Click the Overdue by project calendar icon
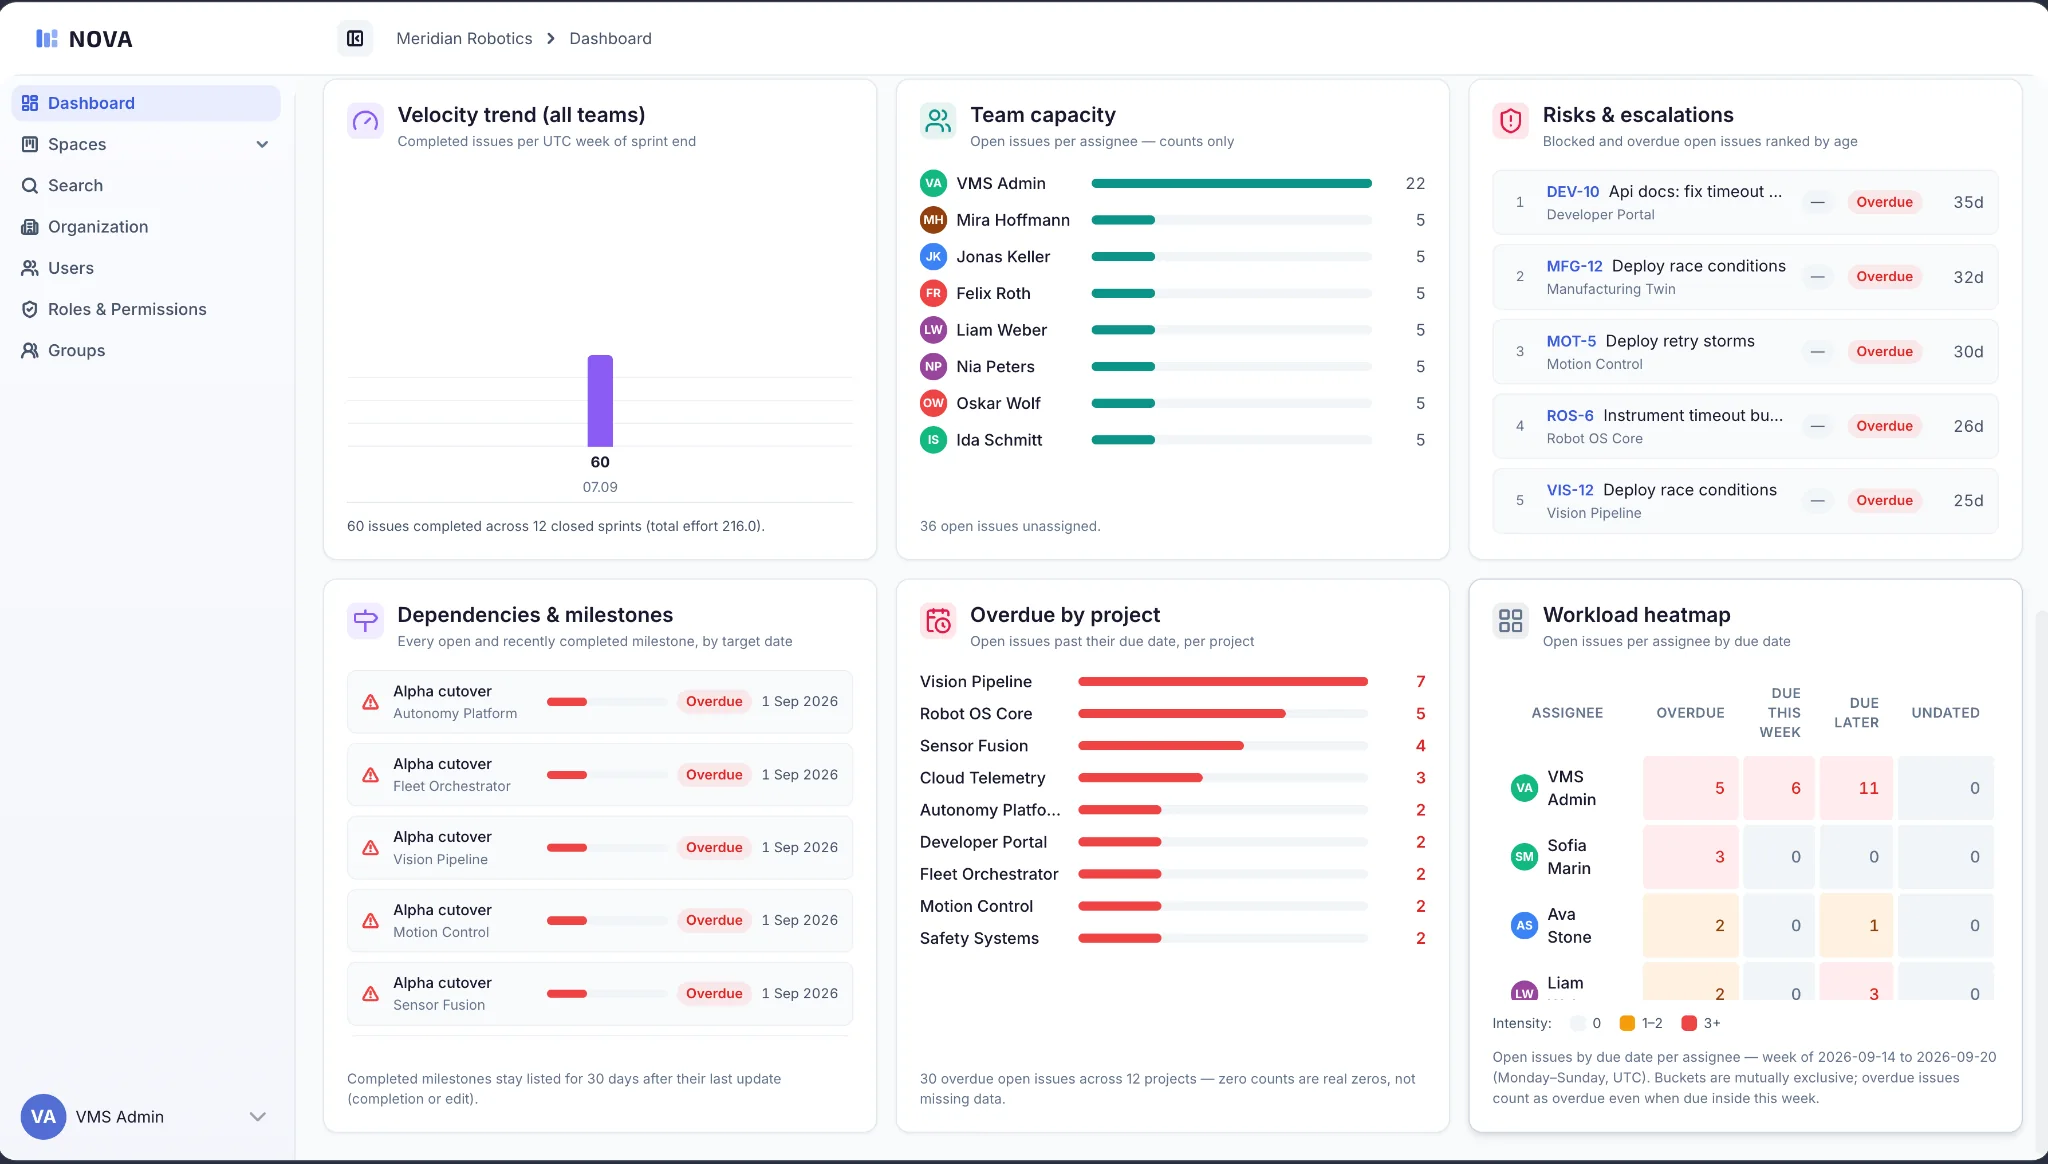This screenshot has height=1164, width=2048. click(x=938, y=621)
